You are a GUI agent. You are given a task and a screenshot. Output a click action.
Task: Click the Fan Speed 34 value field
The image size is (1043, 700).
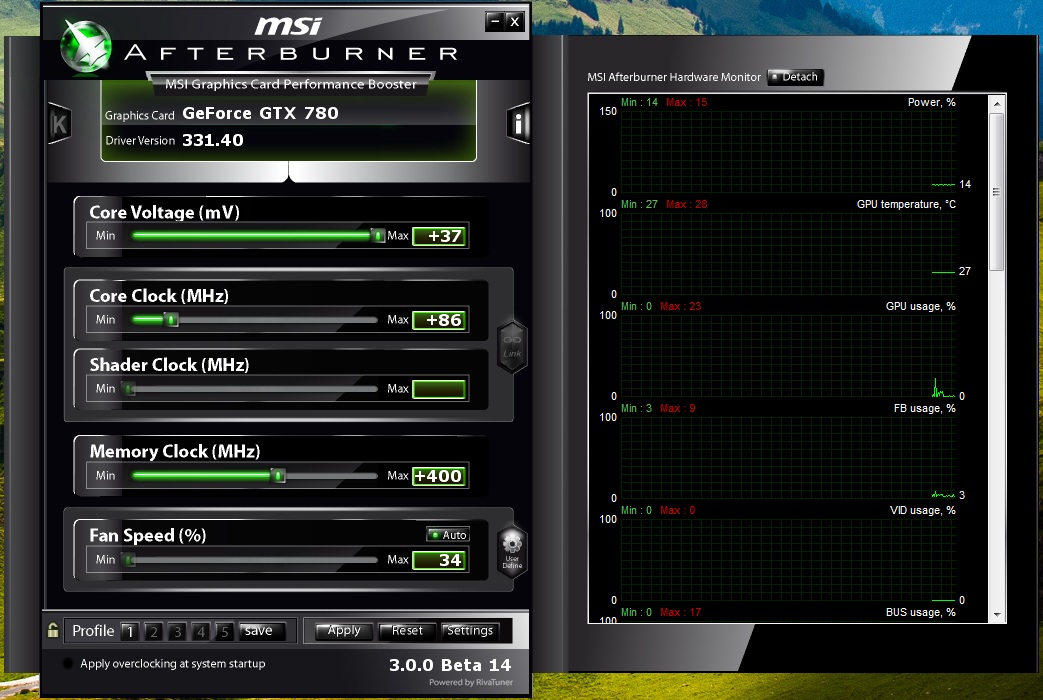click(440, 560)
